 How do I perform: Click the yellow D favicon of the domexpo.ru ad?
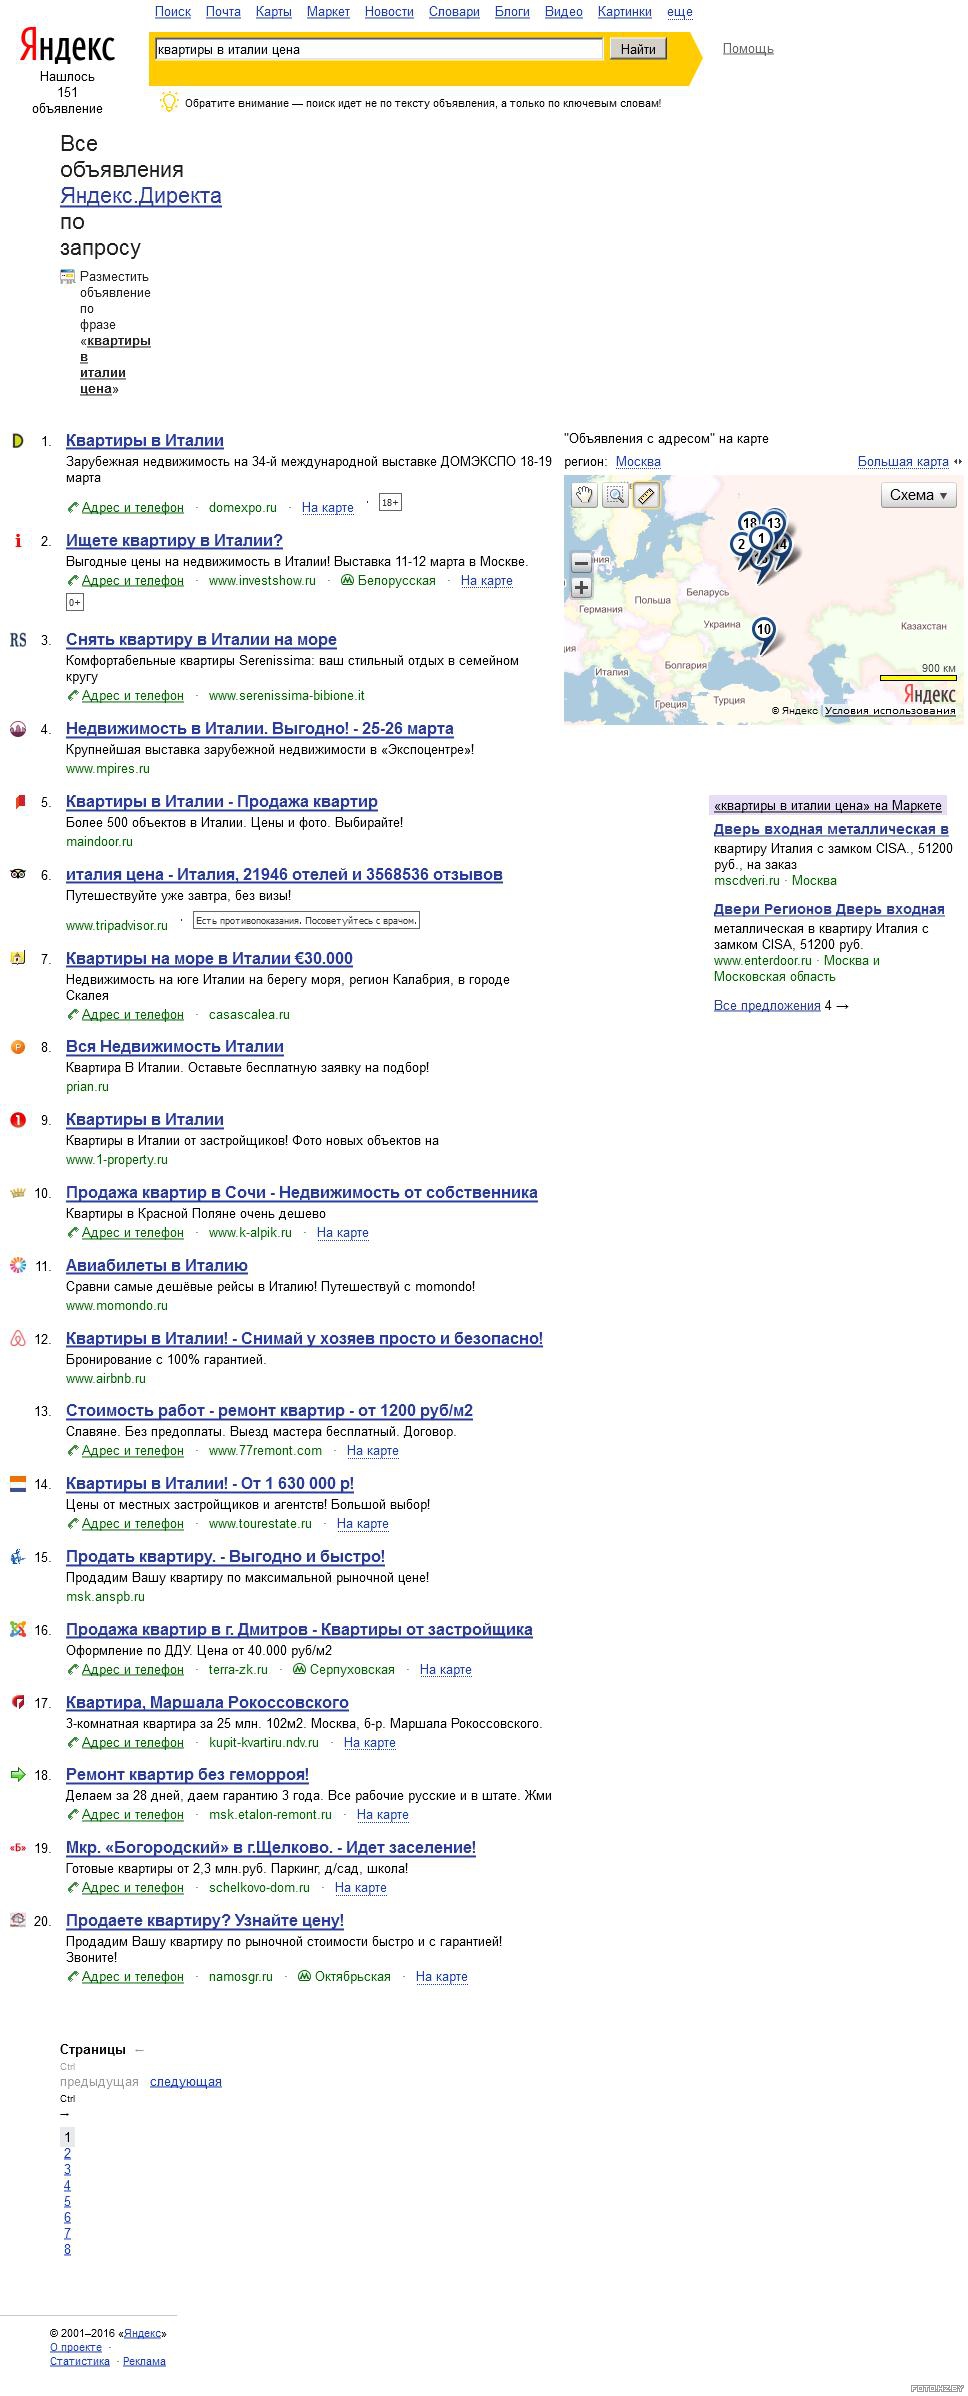pos(17,441)
